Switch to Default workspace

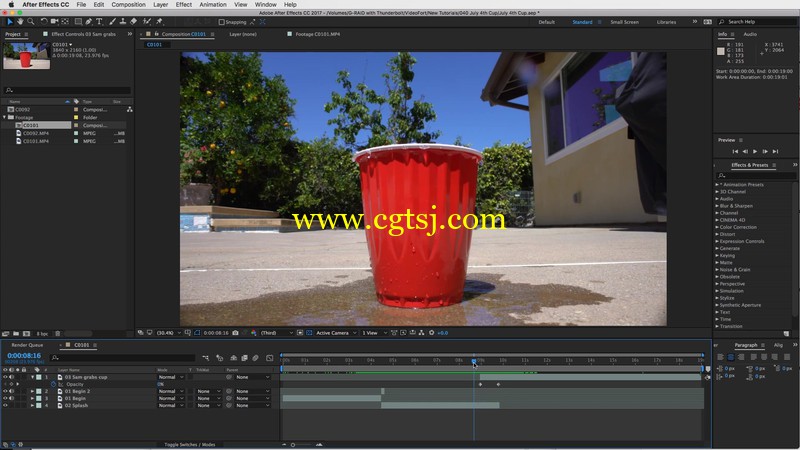(x=546, y=22)
